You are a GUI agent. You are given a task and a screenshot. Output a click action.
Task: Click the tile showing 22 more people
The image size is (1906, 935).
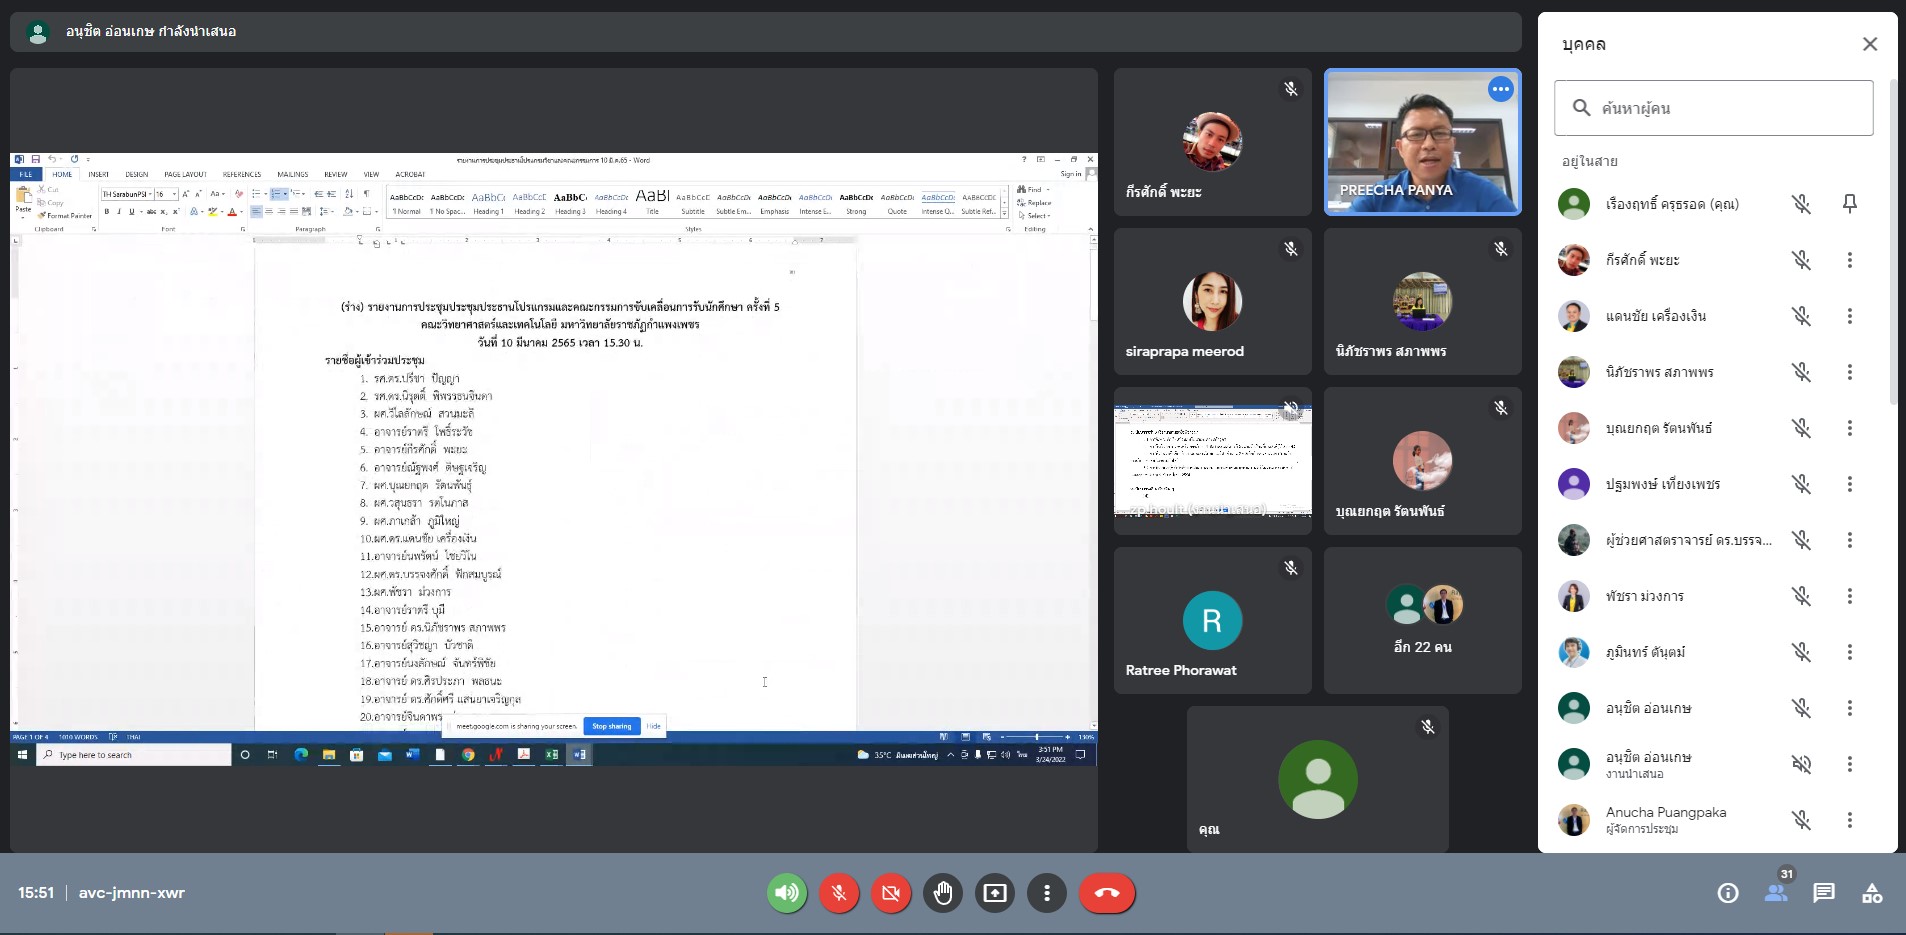pos(1422,620)
